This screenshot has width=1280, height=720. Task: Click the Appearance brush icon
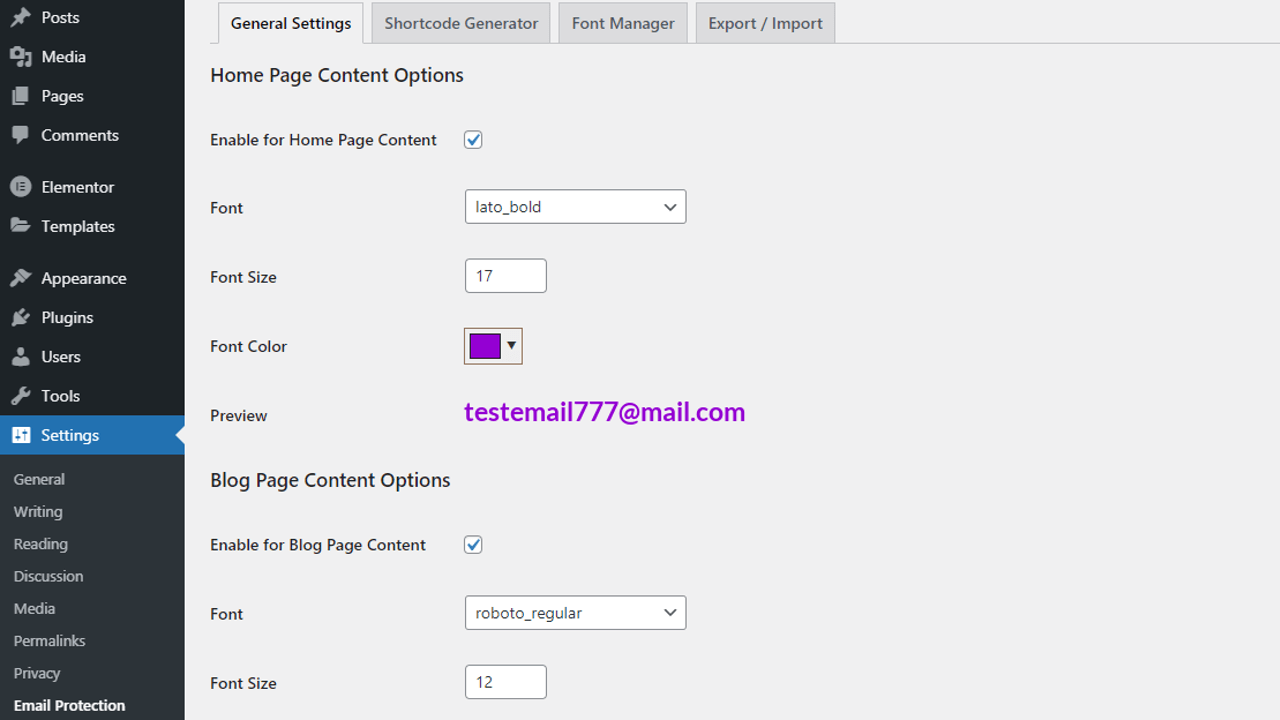point(22,278)
